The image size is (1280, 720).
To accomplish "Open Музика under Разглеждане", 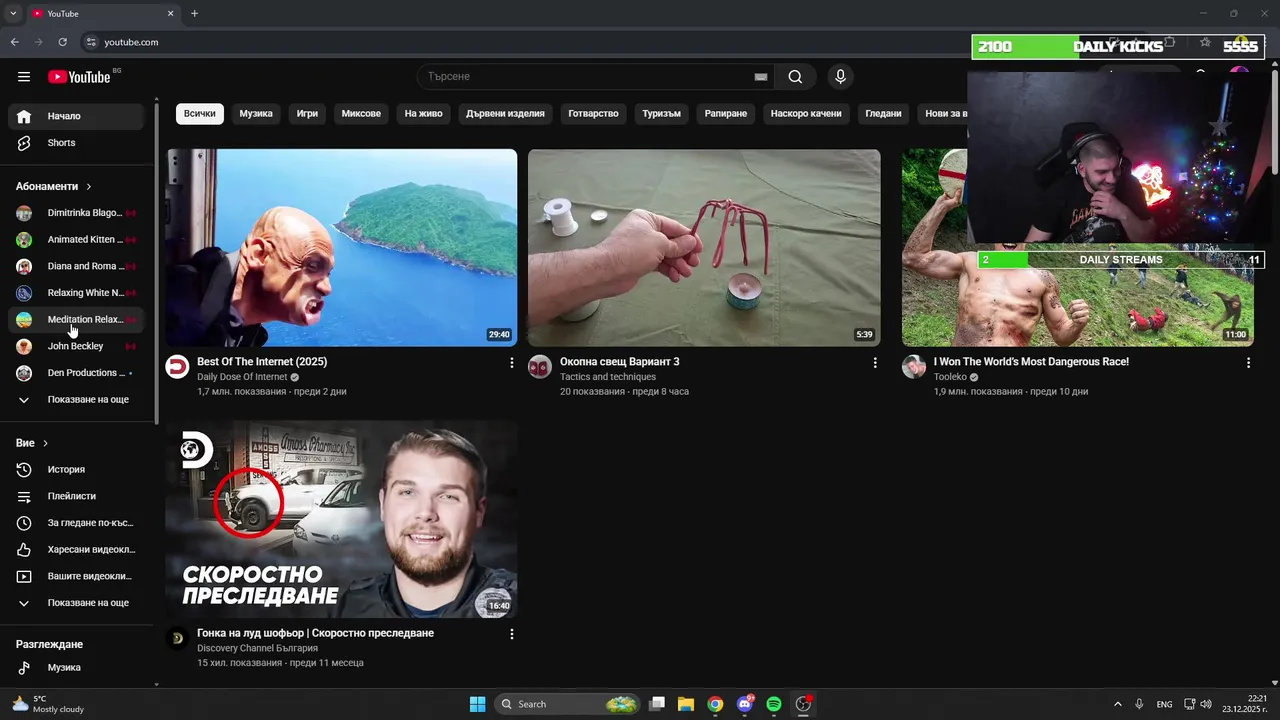I will click(x=76, y=667).
